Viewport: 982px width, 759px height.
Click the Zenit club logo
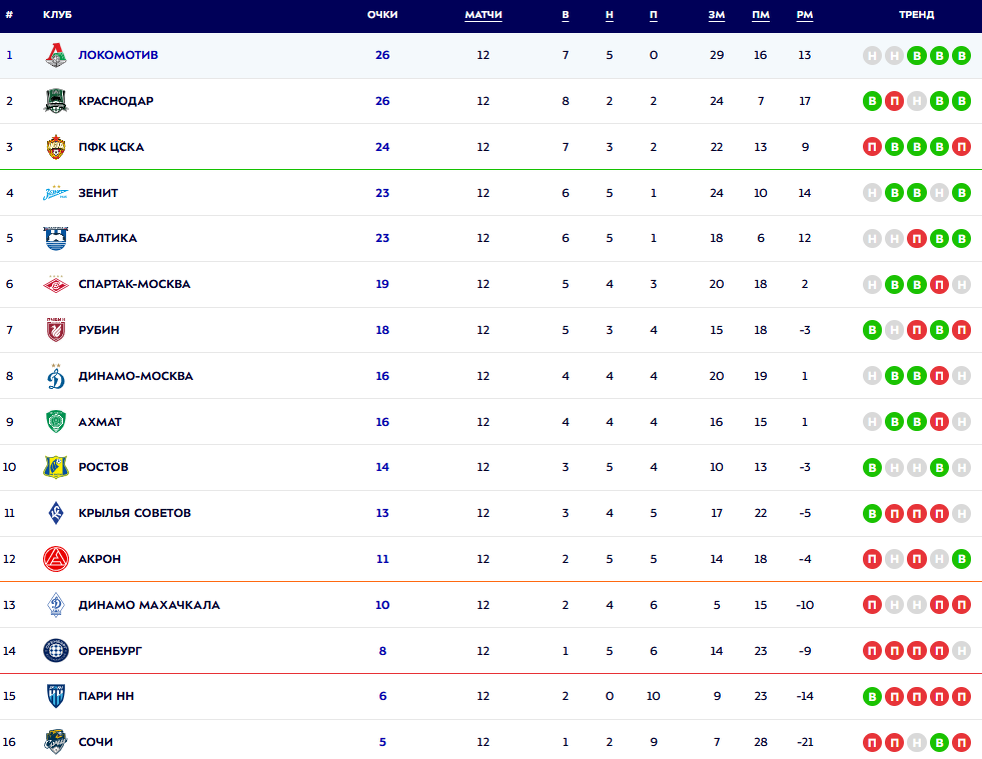[56, 193]
